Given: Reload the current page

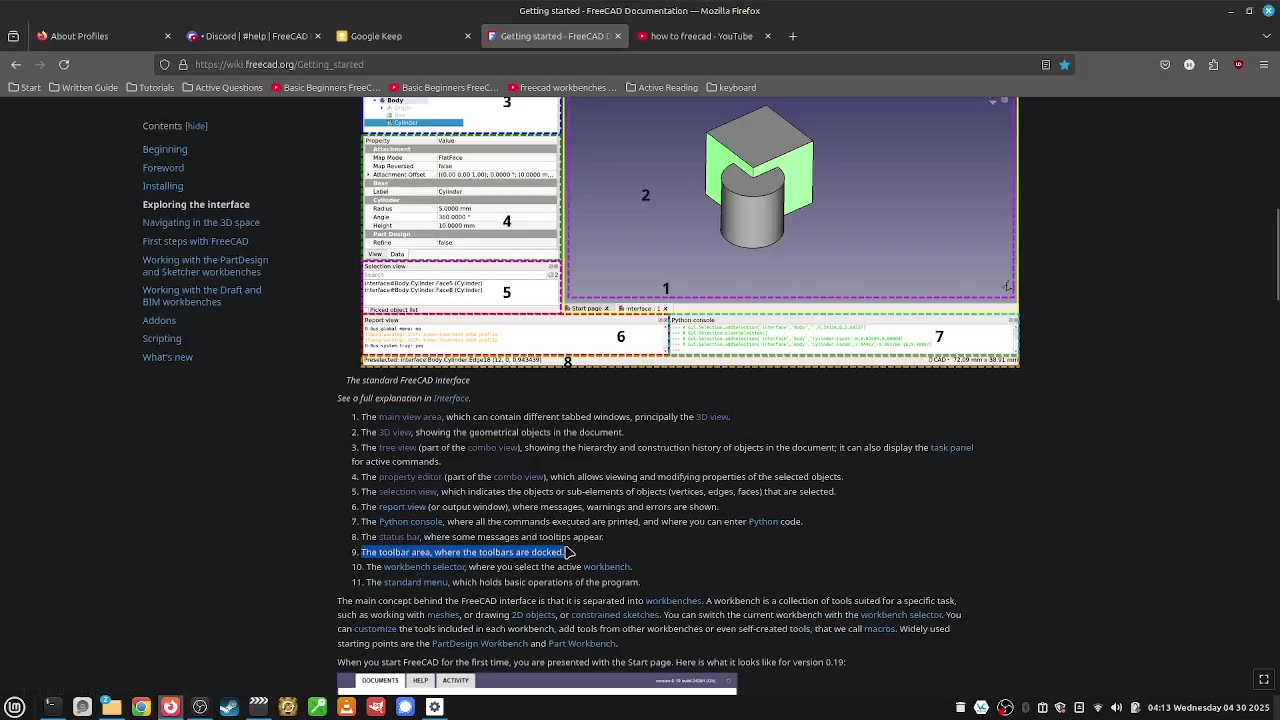Looking at the screenshot, I should pos(64,64).
